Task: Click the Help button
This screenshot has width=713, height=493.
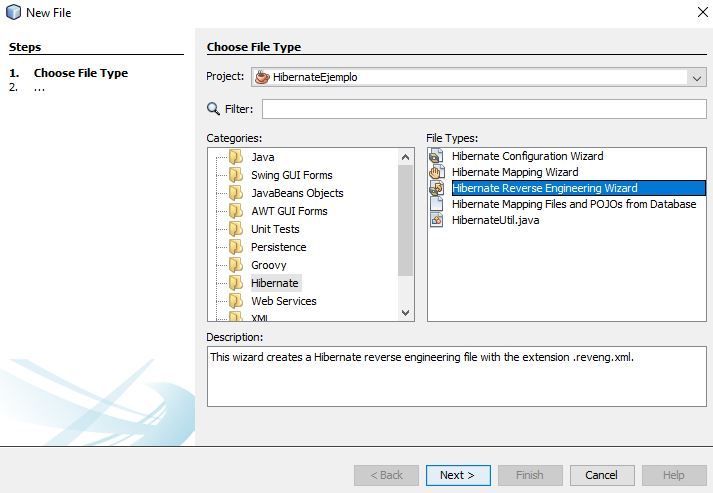Action: click(674, 475)
